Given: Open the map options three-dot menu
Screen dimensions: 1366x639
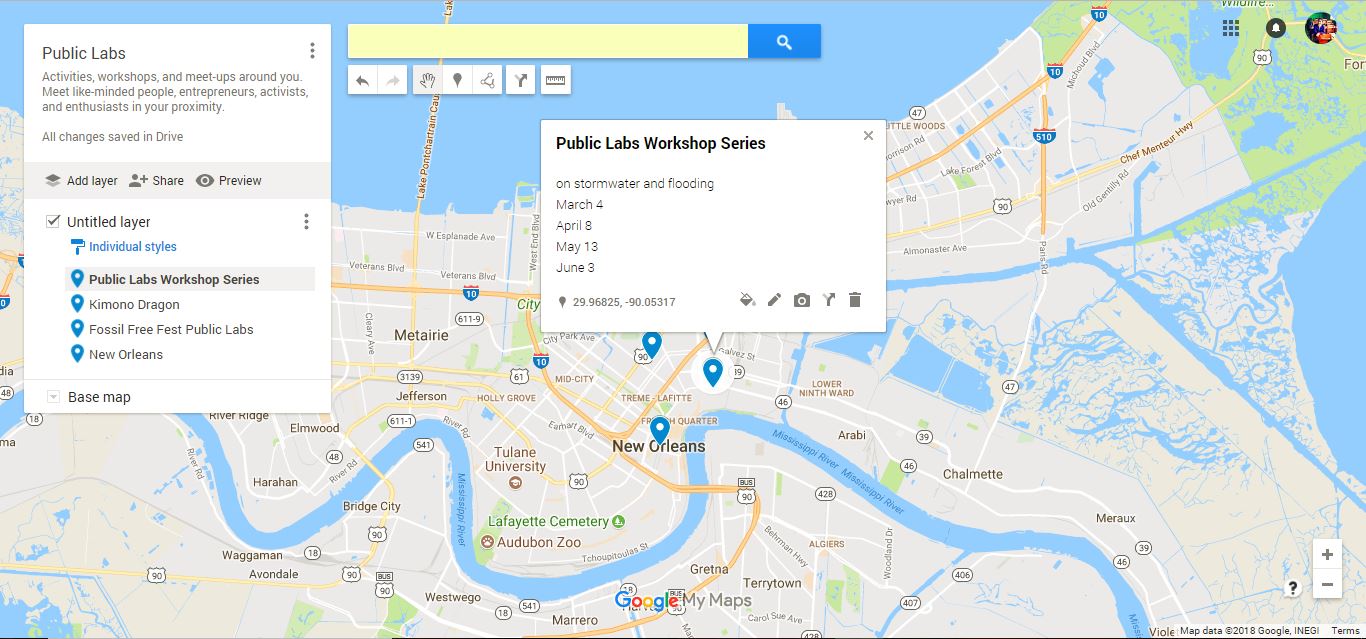Looking at the screenshot, I should click(313, 51).
